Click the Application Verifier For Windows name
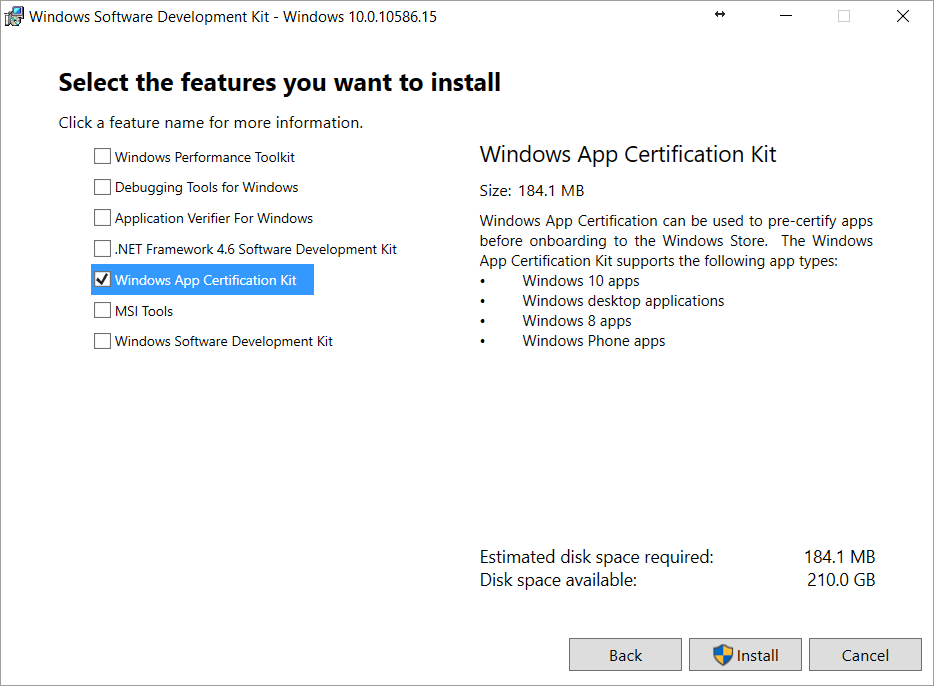 (x=214, y=219)
